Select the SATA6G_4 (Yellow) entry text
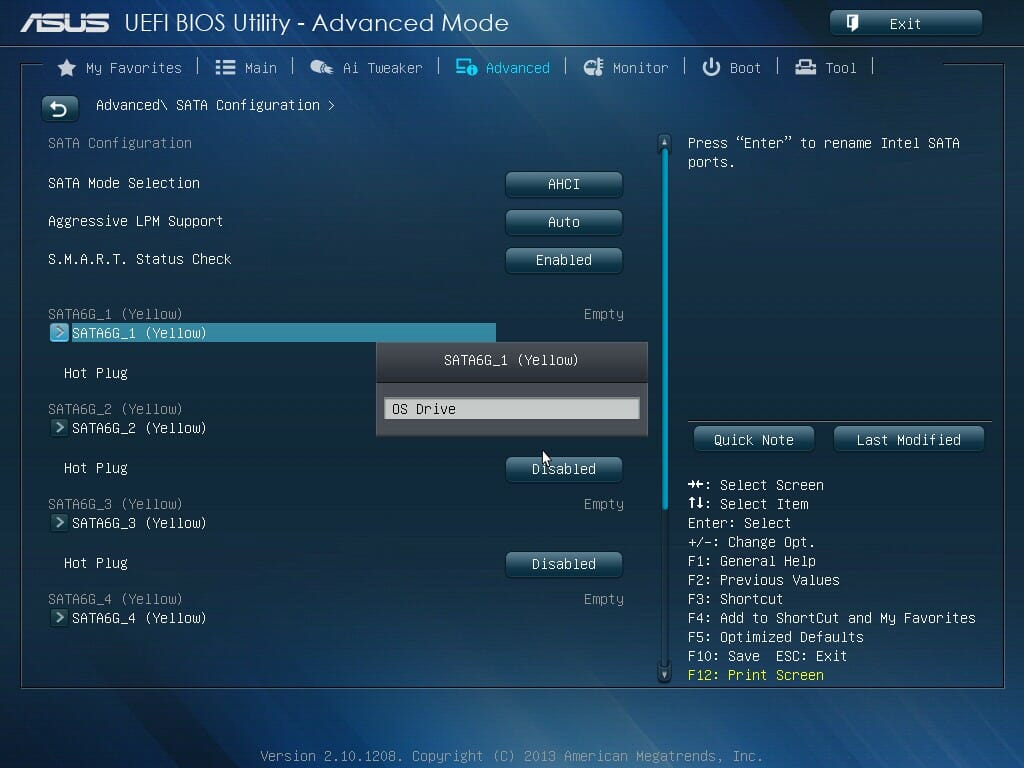This screenshot has width=1024, height=768. coord(139,618)
